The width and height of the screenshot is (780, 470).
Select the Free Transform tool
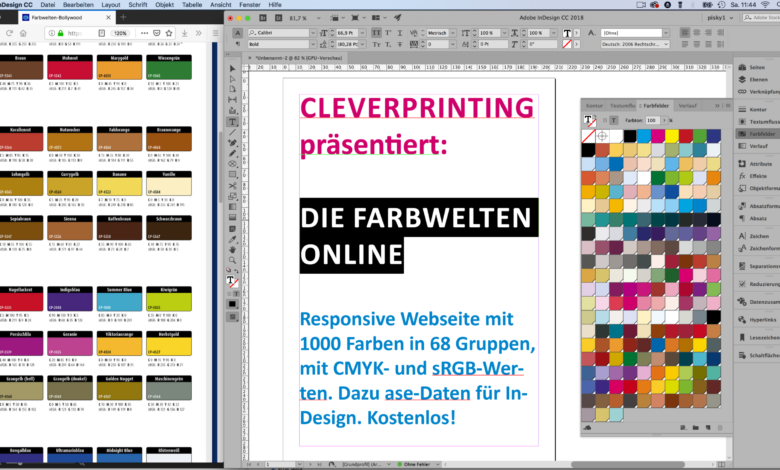232,196
